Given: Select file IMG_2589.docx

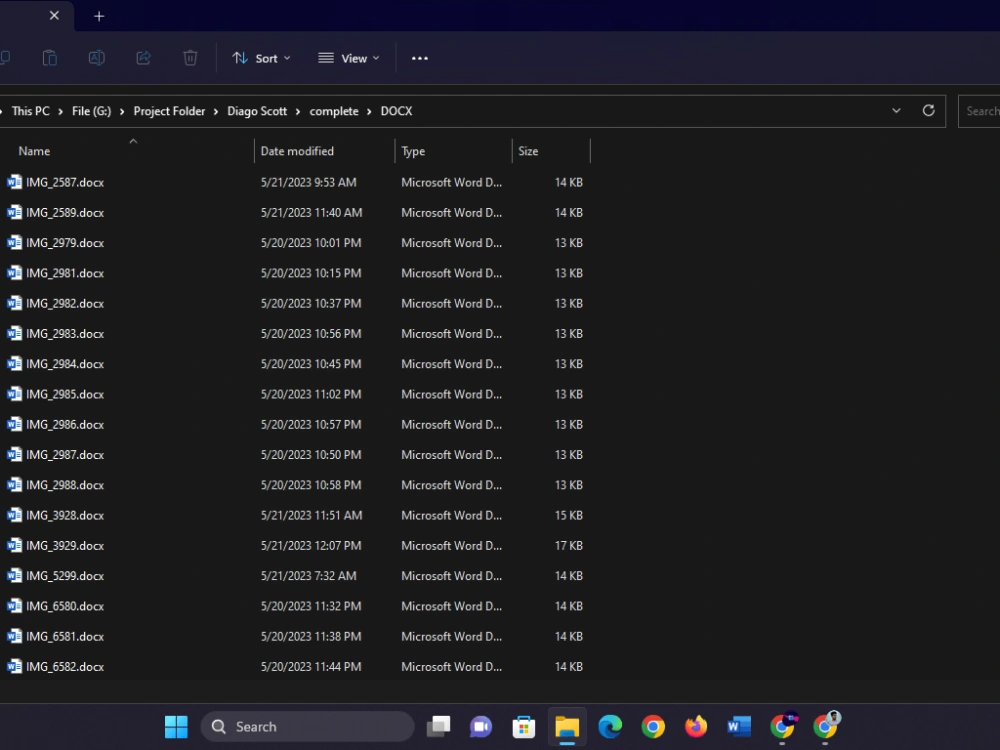Looking at the screenshot, I should [x=64, y=212].
